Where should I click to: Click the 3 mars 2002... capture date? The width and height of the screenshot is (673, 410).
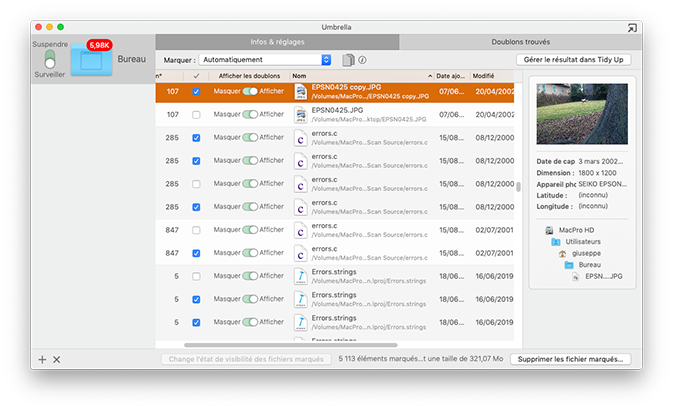600,161
